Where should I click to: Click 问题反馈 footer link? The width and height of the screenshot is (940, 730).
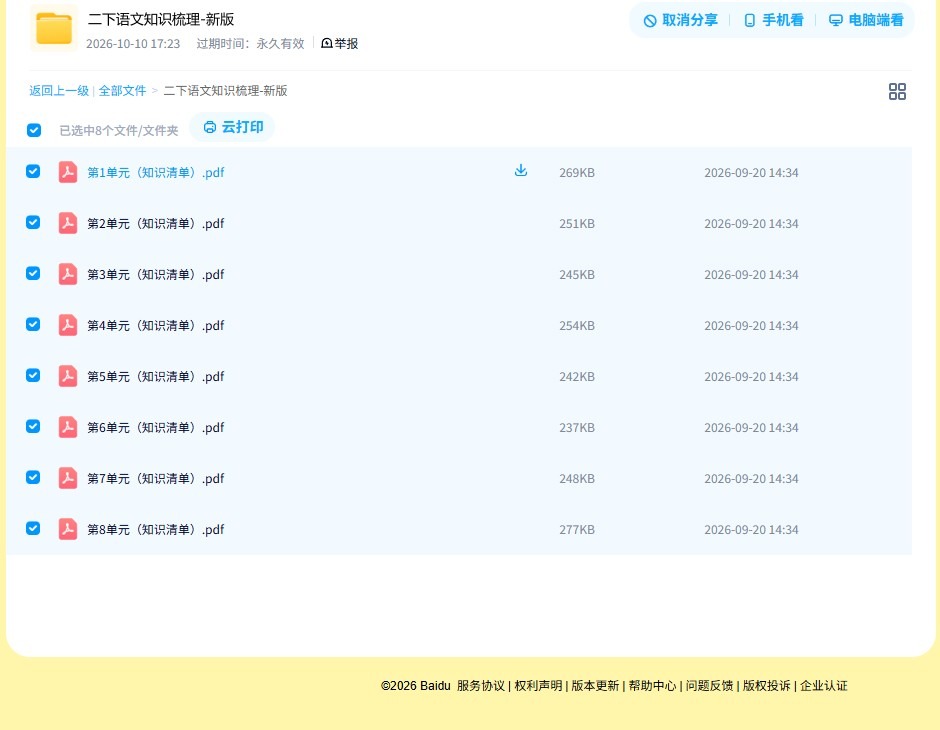[x=709, y=686]
